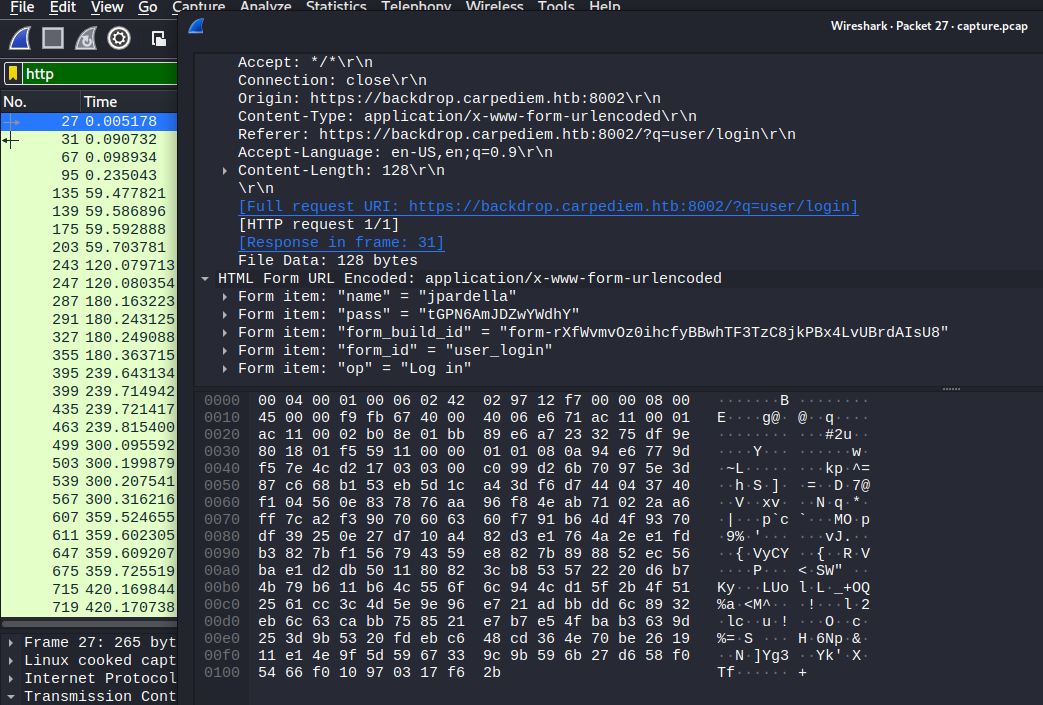Open the View menu
The image size is (1043, 705).
[107, 7]
